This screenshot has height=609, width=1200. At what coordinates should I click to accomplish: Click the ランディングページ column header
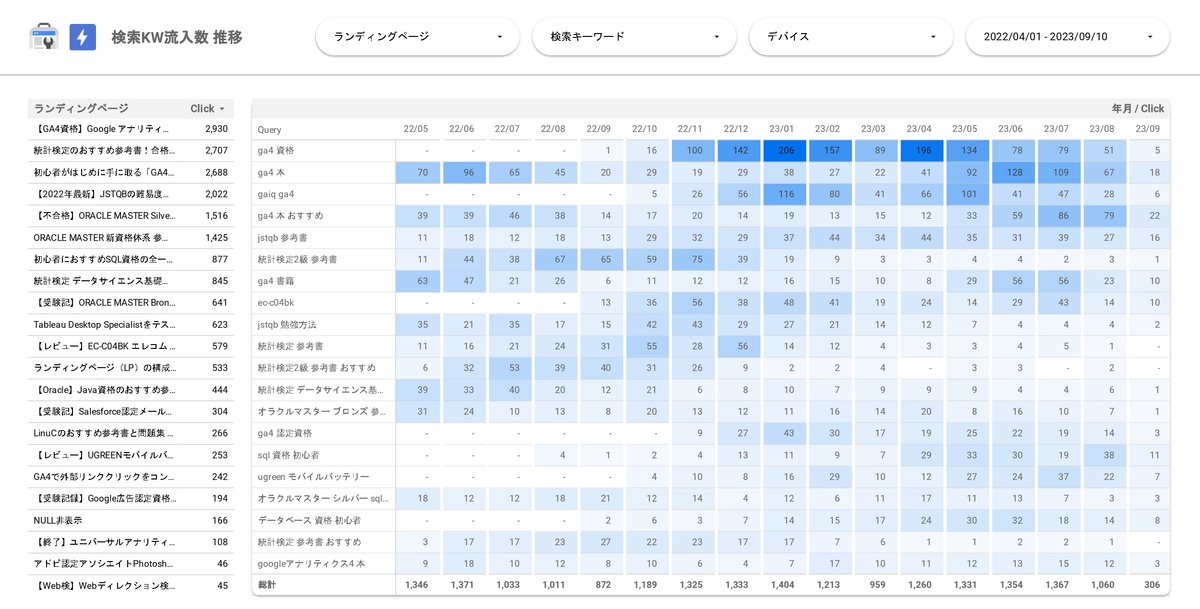point(81,108)
